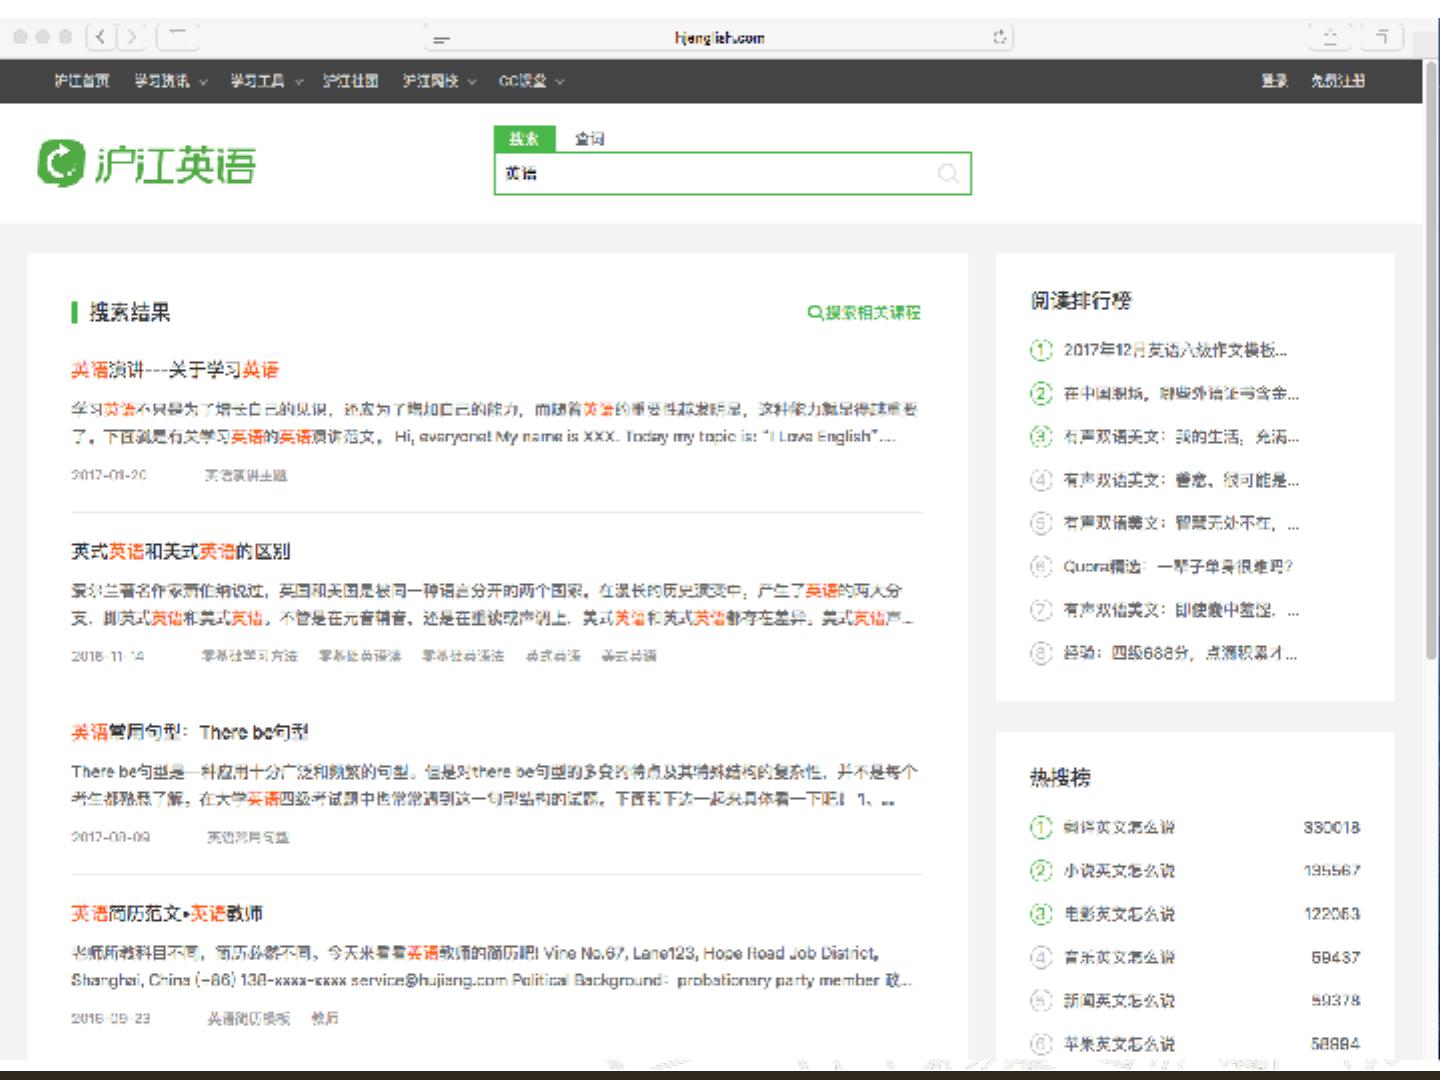Expand the 沪江网校 dropdown menu
Image resolution: width=1440 pixels, height=1080 pixels.
439,81
